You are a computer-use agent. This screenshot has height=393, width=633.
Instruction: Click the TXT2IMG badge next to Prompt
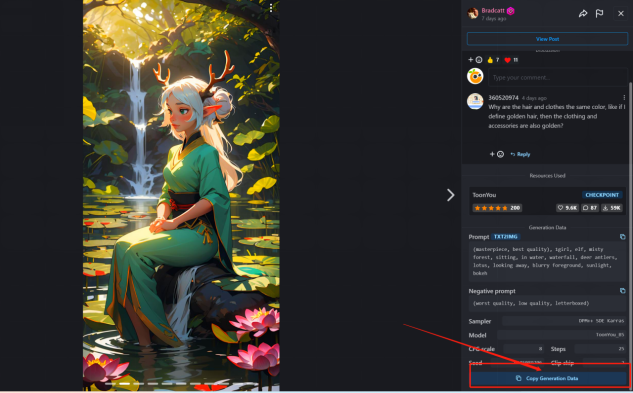(505, 237)
